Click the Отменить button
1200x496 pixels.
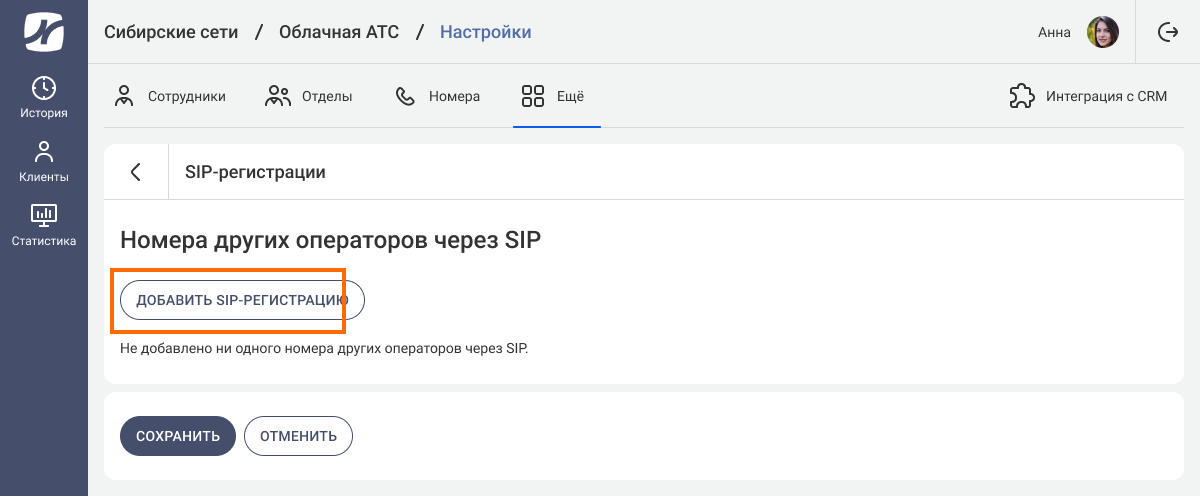(x=298, y=436)
